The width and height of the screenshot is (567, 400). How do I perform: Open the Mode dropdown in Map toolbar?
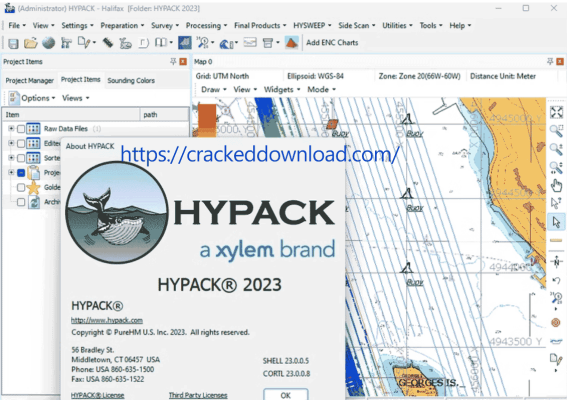[321, 89]
